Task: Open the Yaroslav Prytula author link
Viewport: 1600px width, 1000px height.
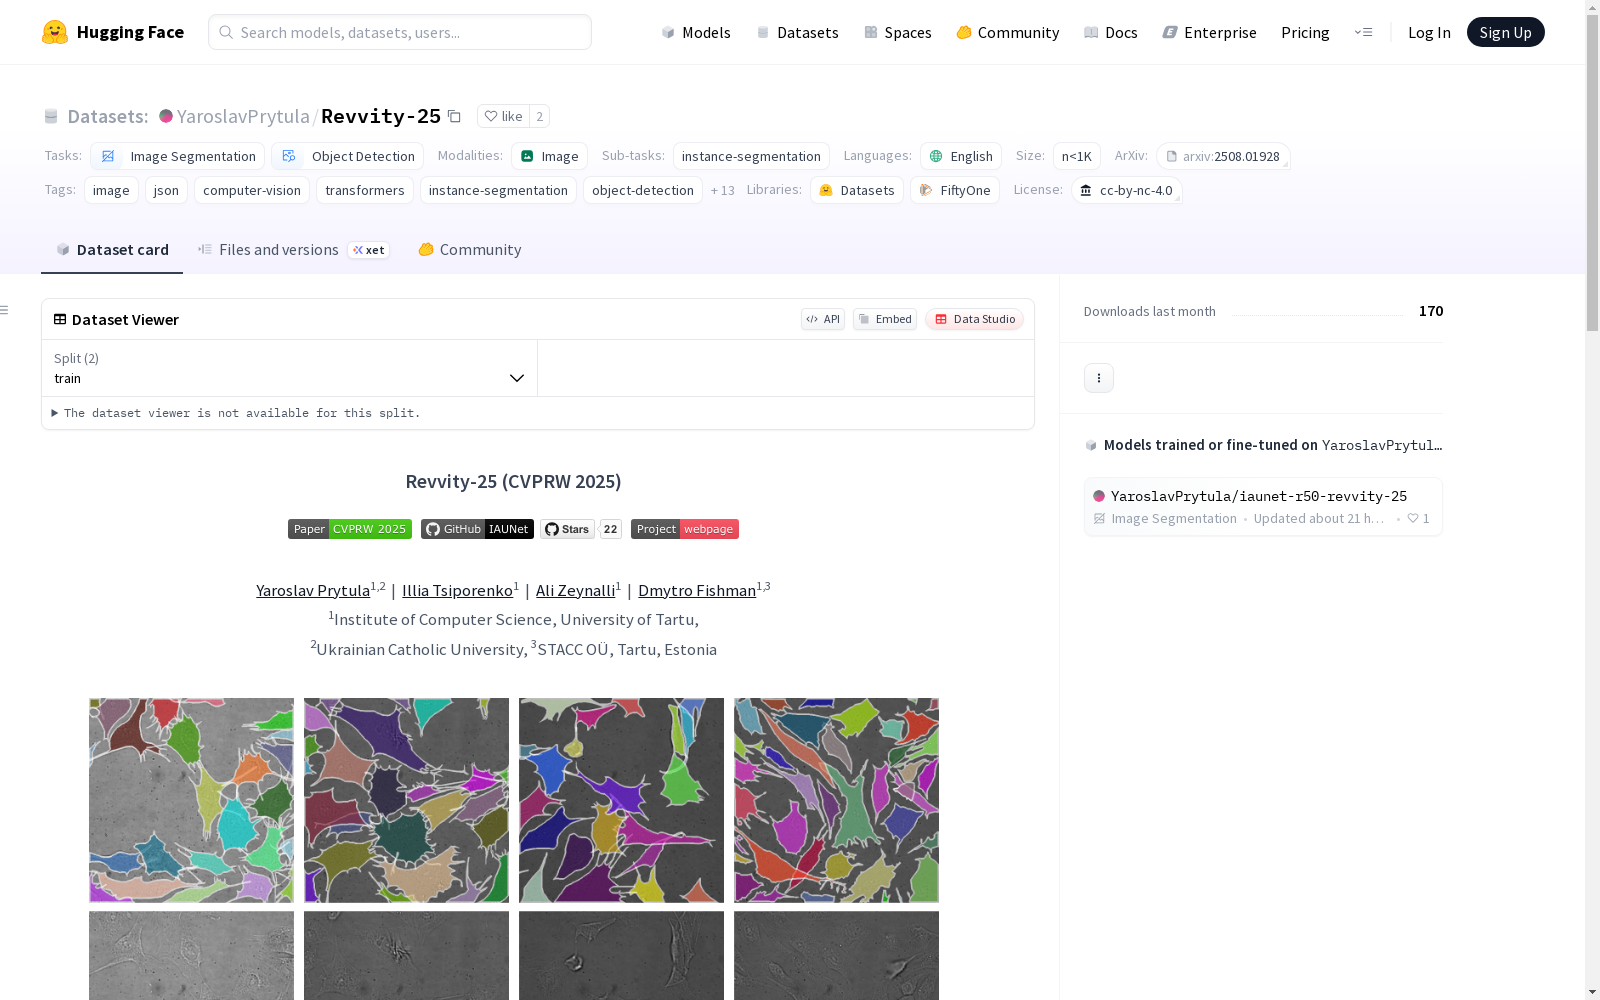Action: coord(313,590)
